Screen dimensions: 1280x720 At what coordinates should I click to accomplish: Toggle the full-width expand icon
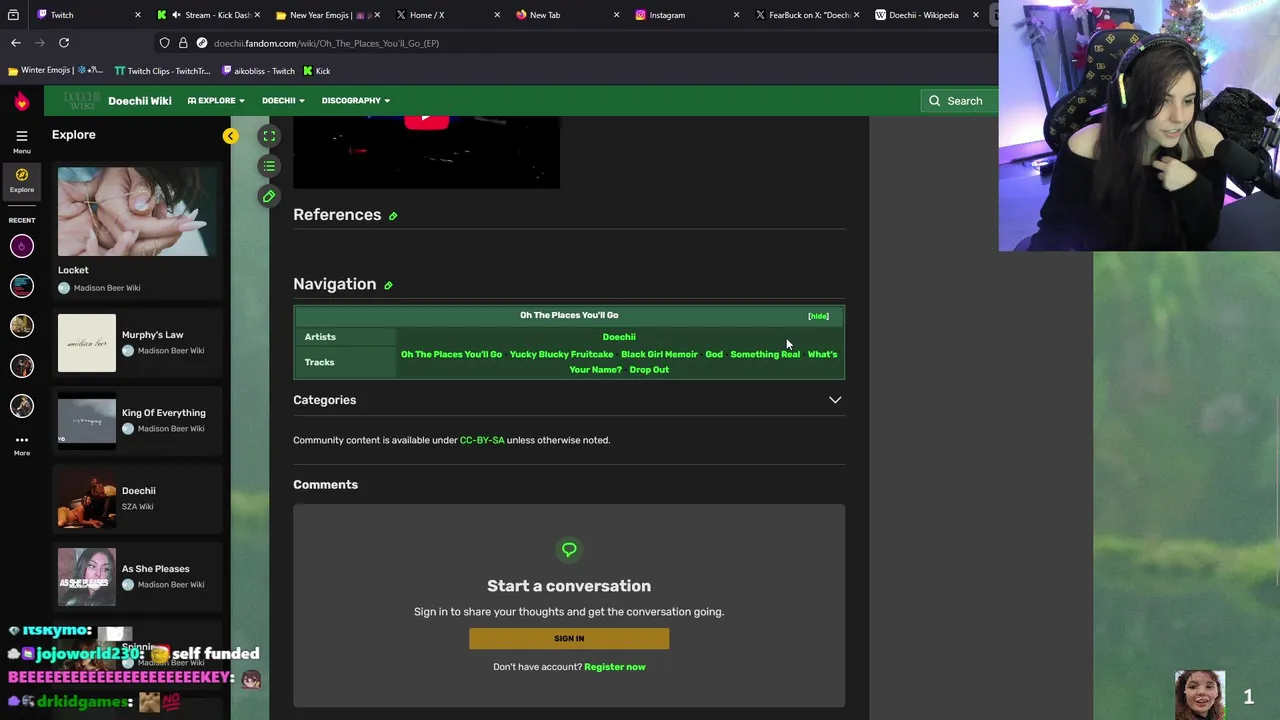coord(269,136)
